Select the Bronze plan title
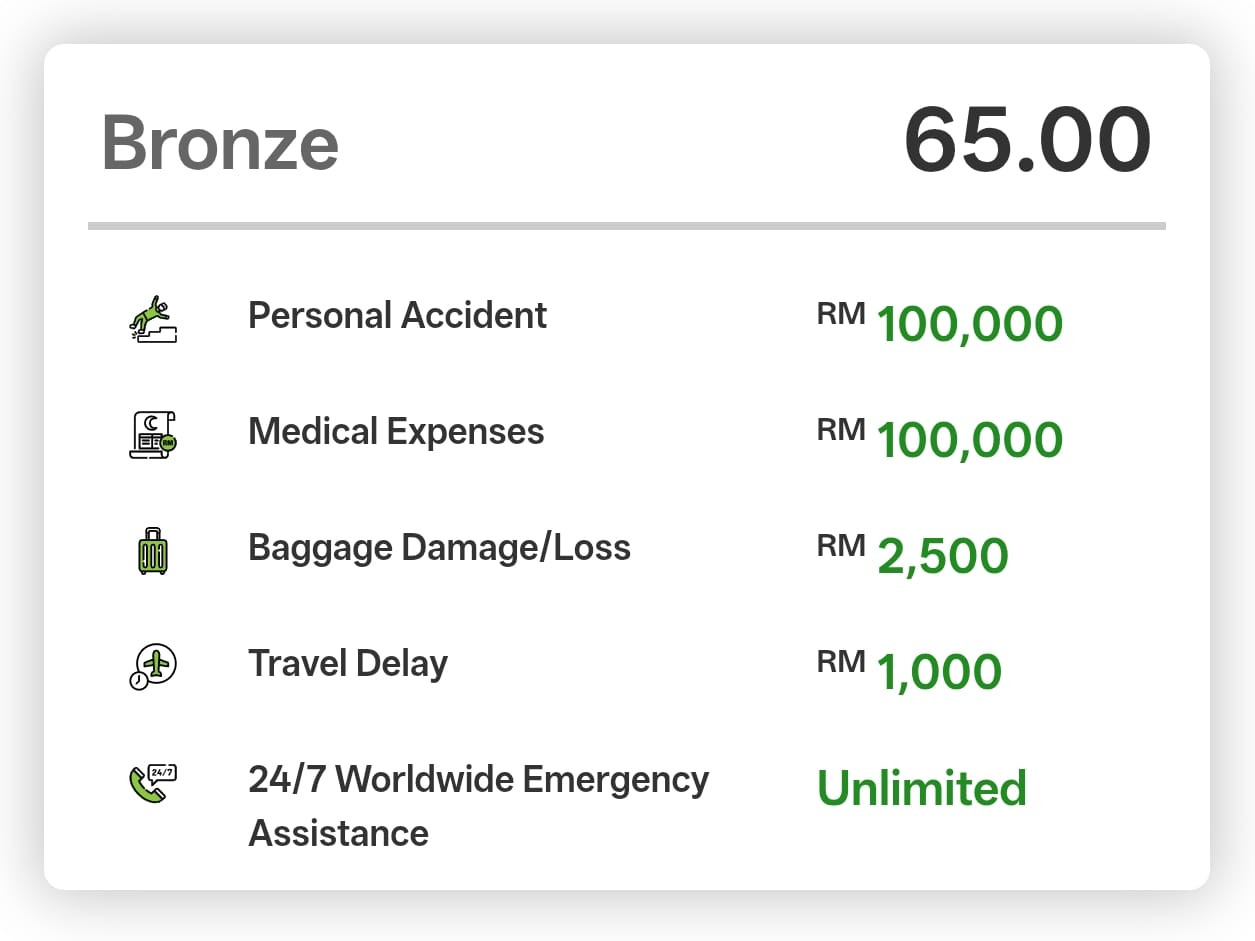This screenshot has height=941, width=1255. (x=220, y=142)
